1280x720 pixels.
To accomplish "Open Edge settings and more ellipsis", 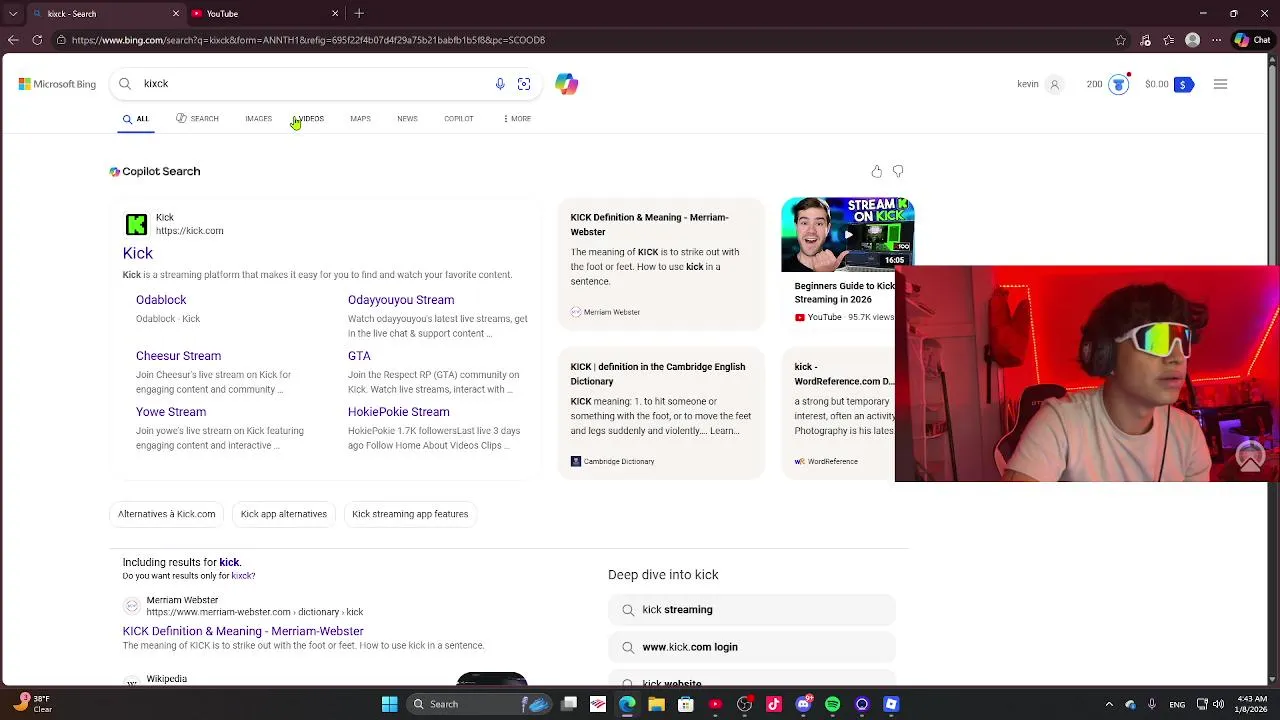I will coord(1216,40).
